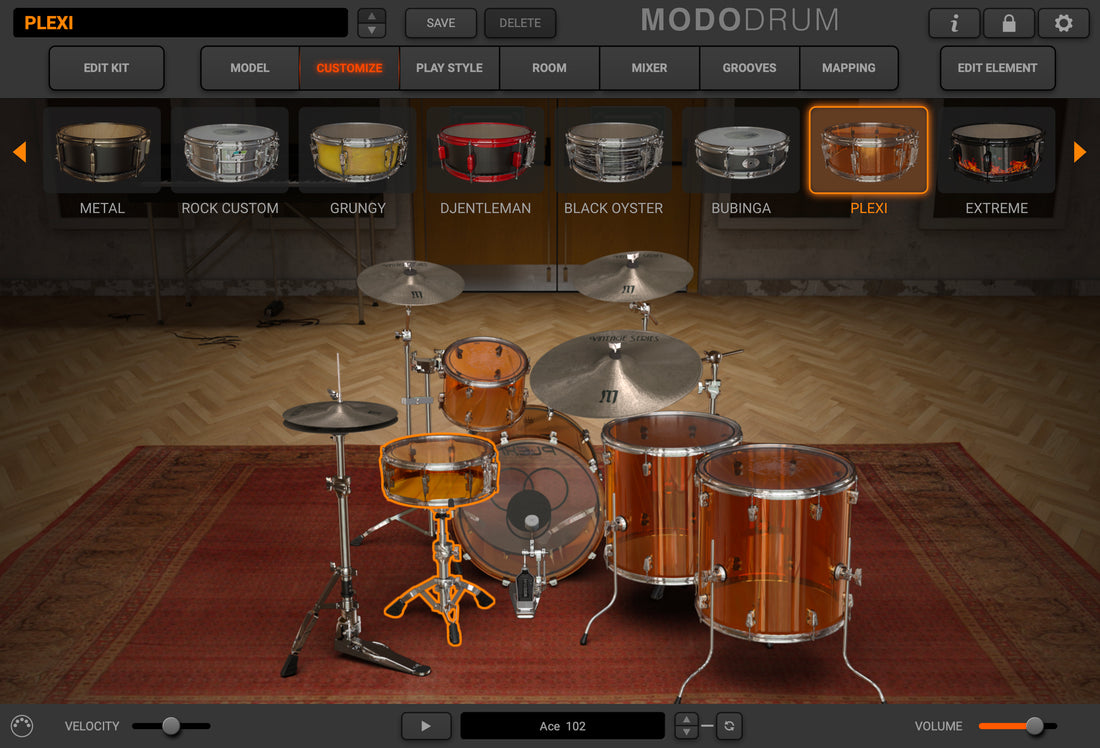This screenshot has width=1100, height=748.
Task: Show previous snare models left arrow
Action: 20,151
